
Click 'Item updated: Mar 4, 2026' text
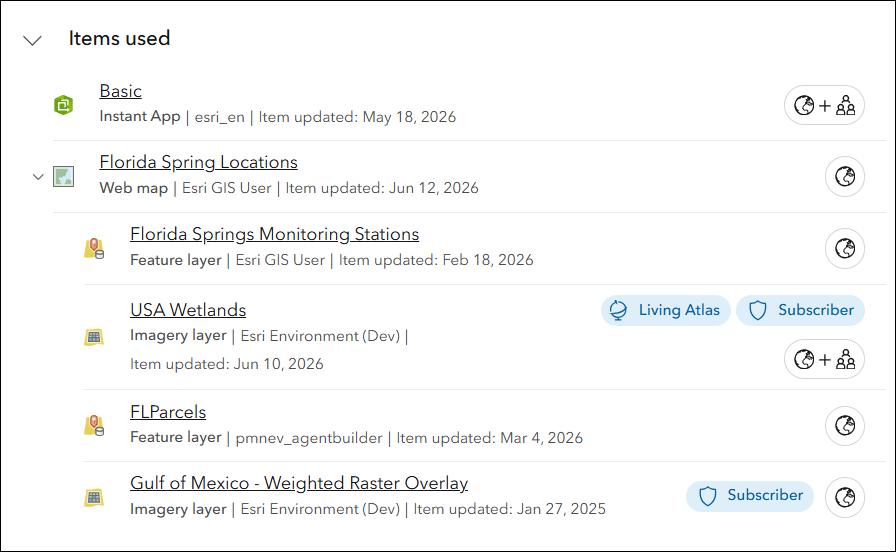coord(490,438)
